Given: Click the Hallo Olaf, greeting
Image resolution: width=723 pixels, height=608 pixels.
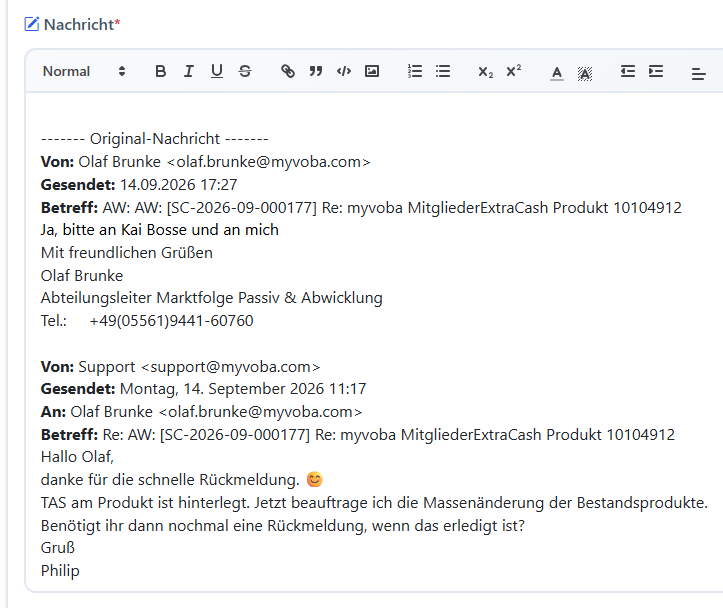Looking at the screenshot, I should point(77,457).
